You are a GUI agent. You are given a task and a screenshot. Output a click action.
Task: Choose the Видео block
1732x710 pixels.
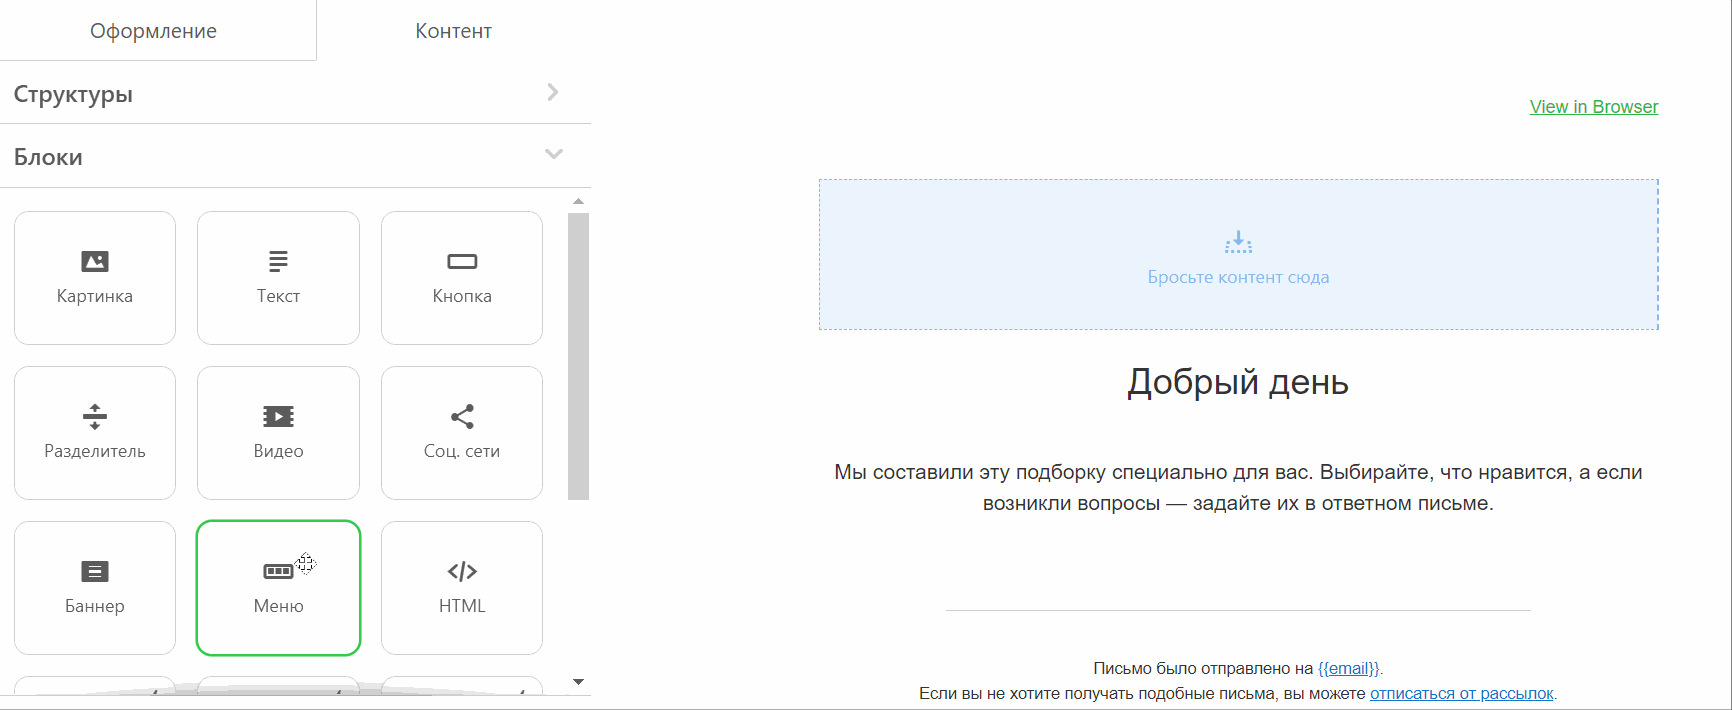(278, 433)
